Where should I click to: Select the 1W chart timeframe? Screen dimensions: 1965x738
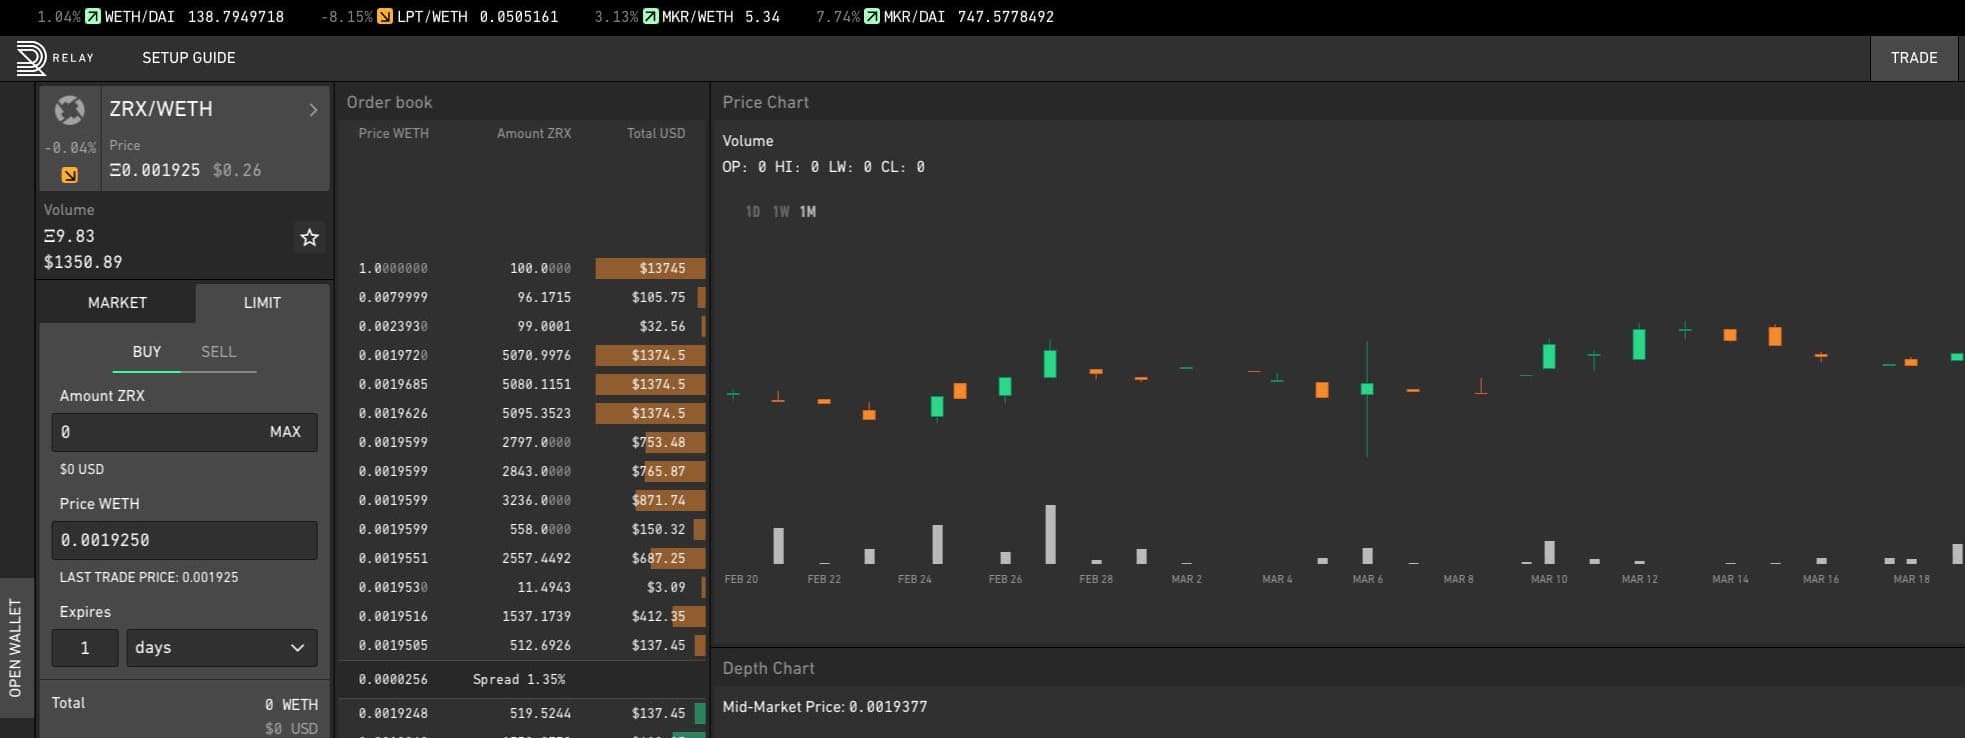click(x=781, y=212)
